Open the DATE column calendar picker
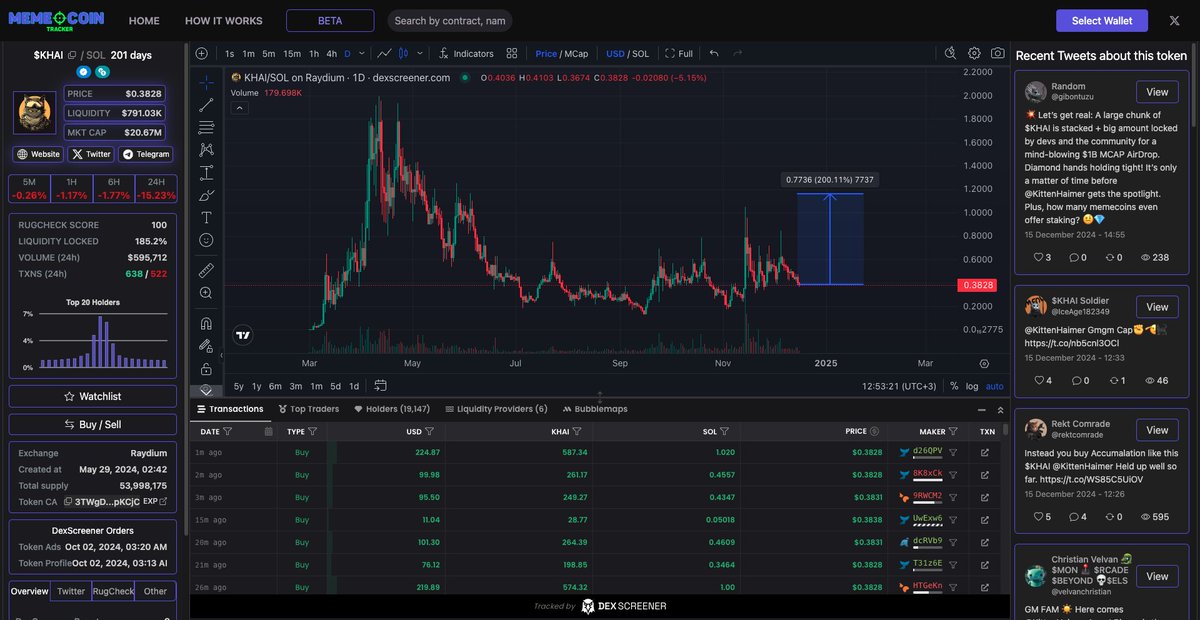Viewport: 1200px width, 620px height. [268, 432]
